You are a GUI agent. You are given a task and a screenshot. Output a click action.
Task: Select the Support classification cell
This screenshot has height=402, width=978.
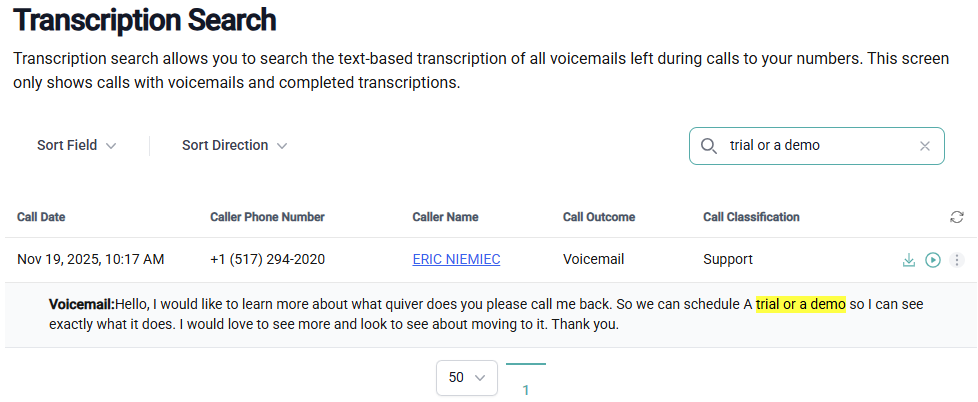click(x=728, y=259)
